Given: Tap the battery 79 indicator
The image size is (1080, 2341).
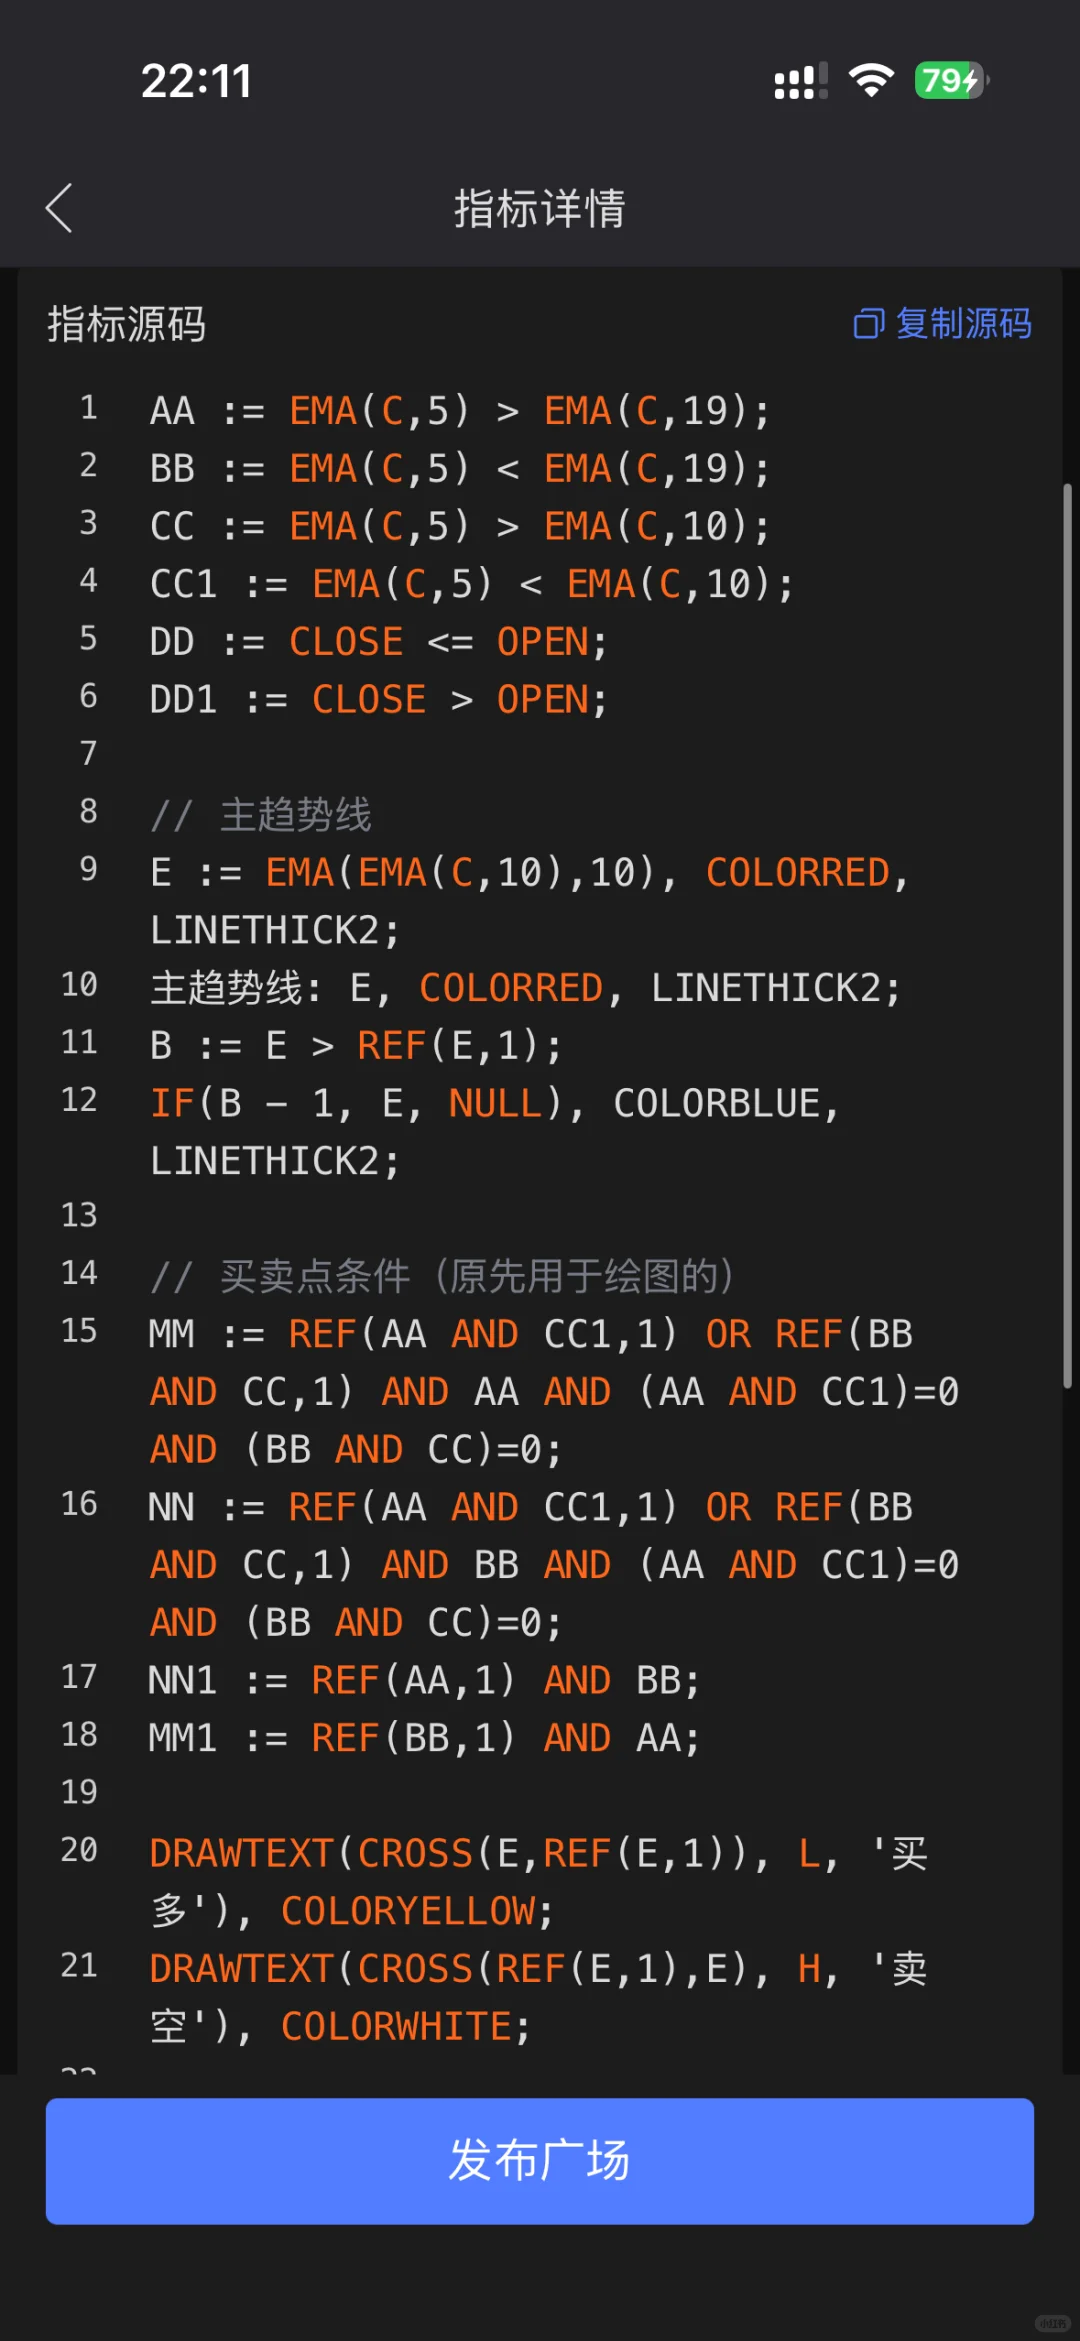Looking at the screenshot, I should click(x=951, y=80).
